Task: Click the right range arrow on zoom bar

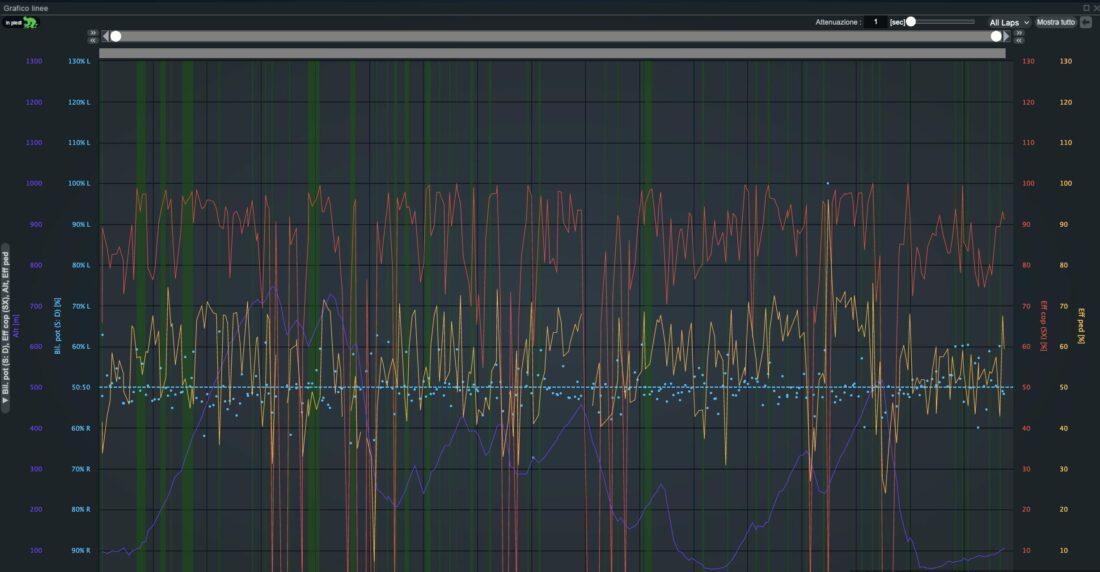Action: (1006, 36)
